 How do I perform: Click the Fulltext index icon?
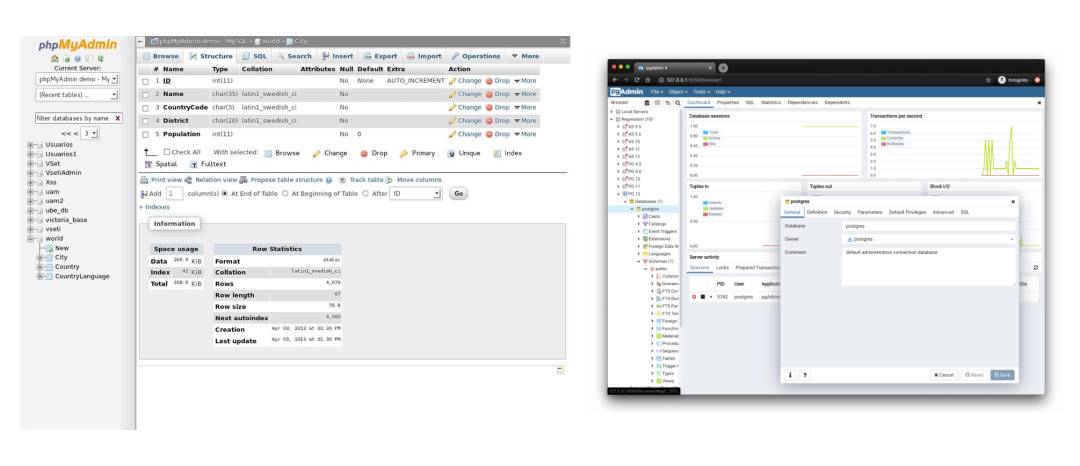[194, 165]
